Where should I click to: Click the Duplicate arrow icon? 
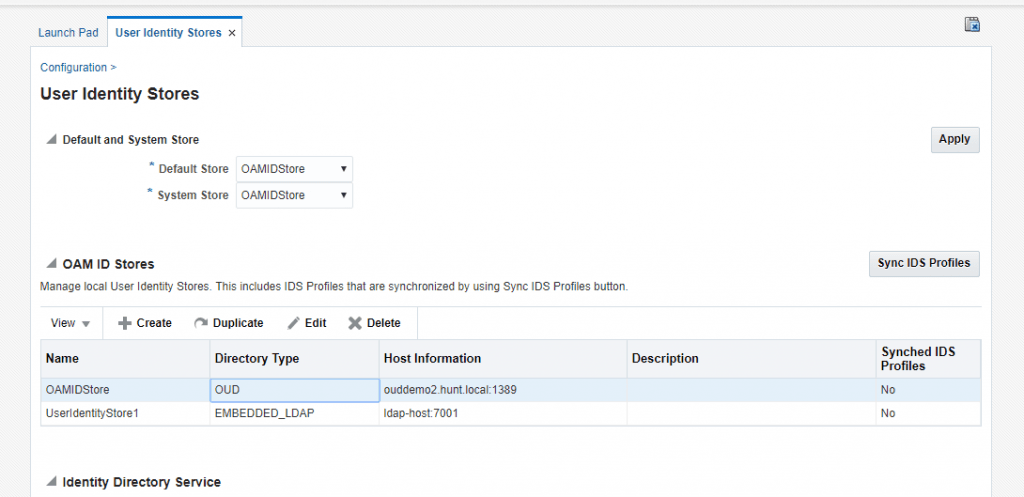tap(200, 323)
